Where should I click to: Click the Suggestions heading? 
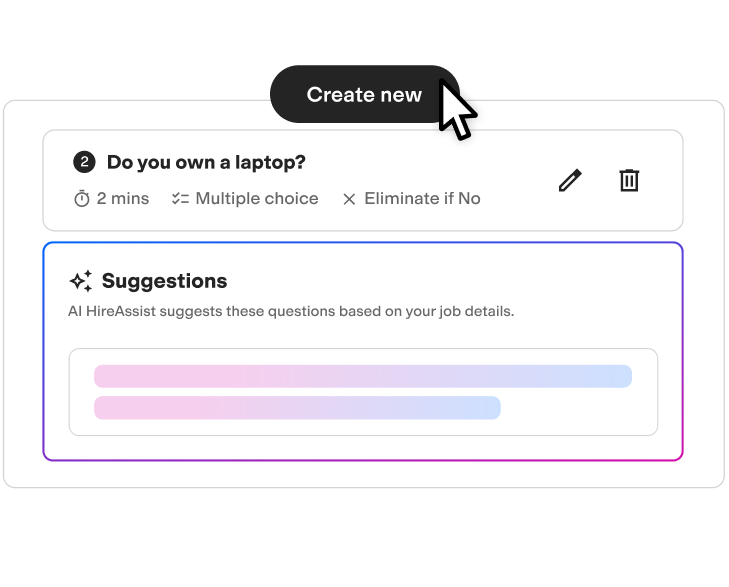[165, 281]
